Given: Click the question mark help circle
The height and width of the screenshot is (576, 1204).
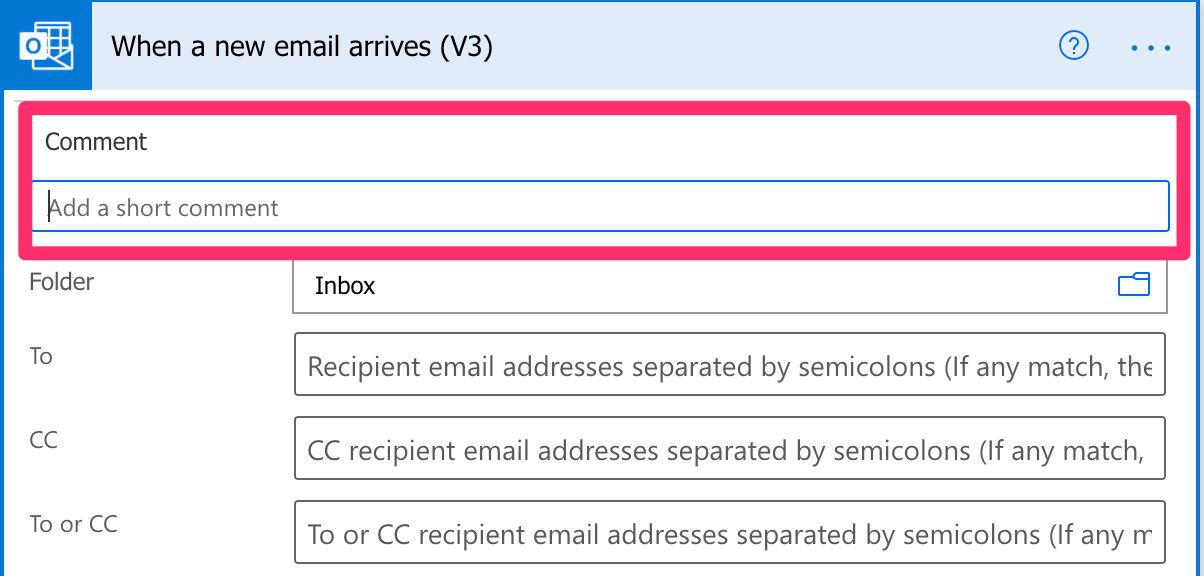Looking at the screenshot, I should [1073, 46].
